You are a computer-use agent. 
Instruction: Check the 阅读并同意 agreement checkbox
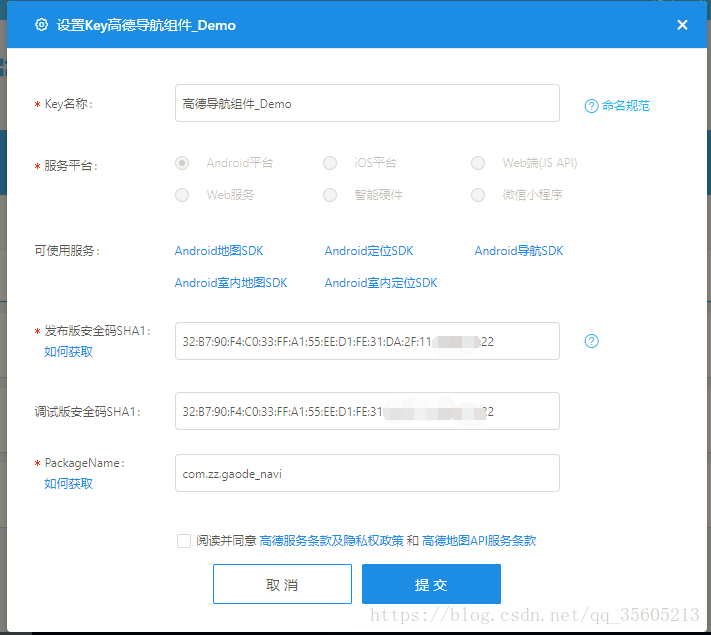184,541
